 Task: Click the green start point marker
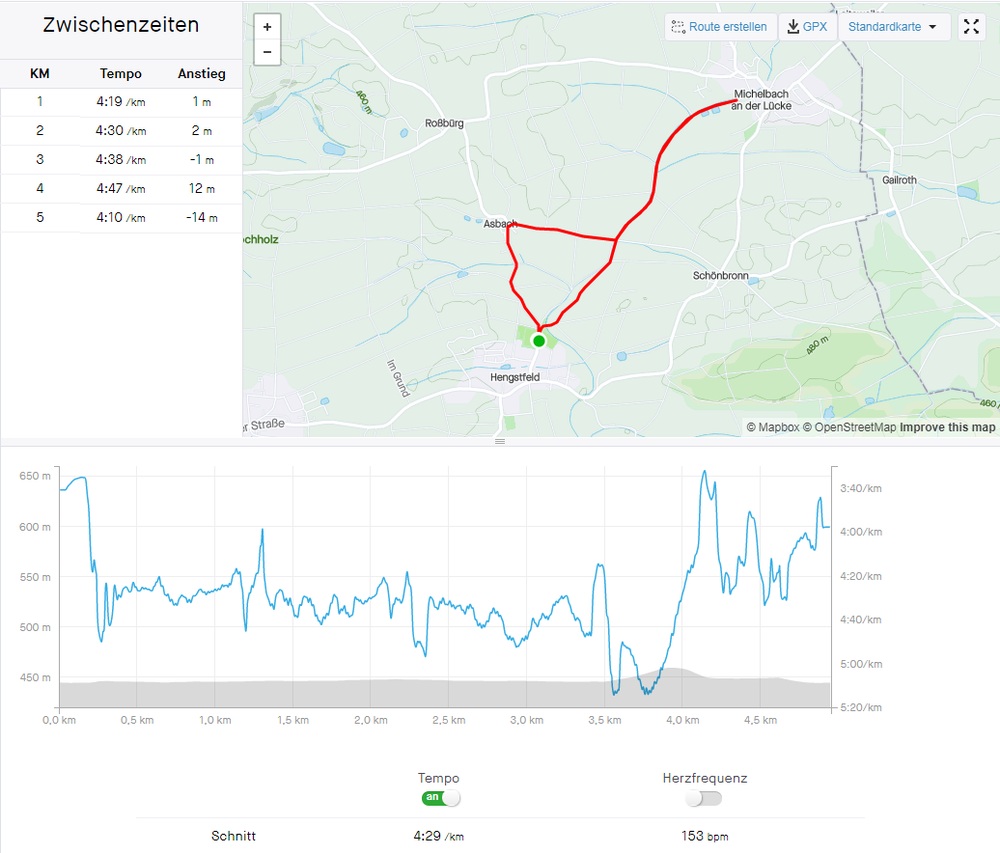[x=539, y=341]
